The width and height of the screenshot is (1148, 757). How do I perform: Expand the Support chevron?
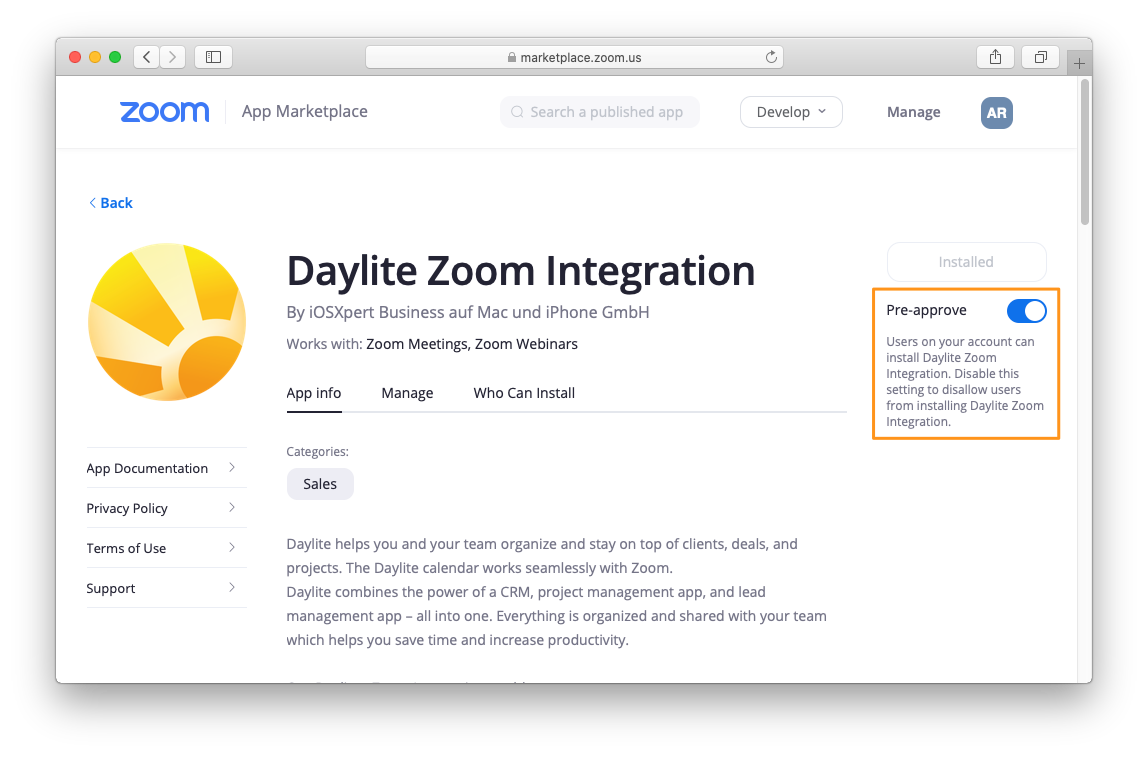click(231, 587)
